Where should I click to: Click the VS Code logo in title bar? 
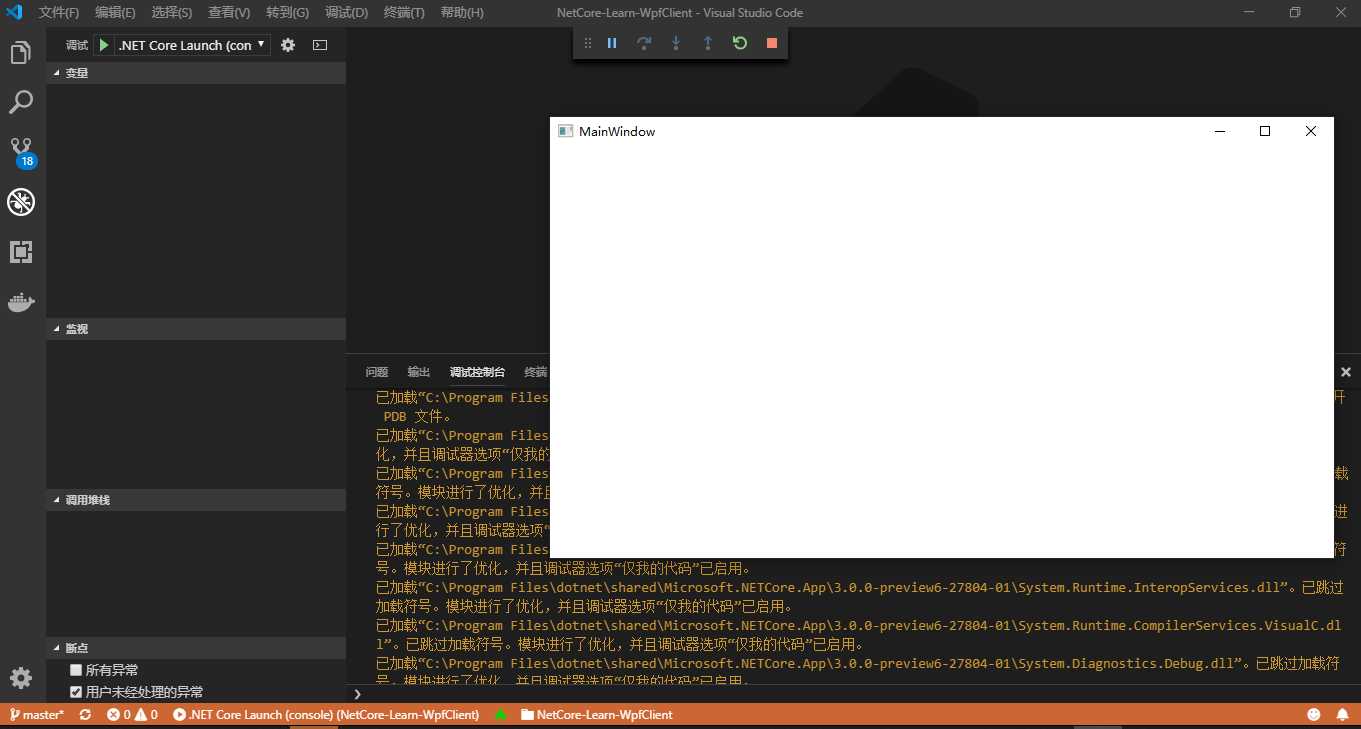pyautogui.click(x=14, y=12)
